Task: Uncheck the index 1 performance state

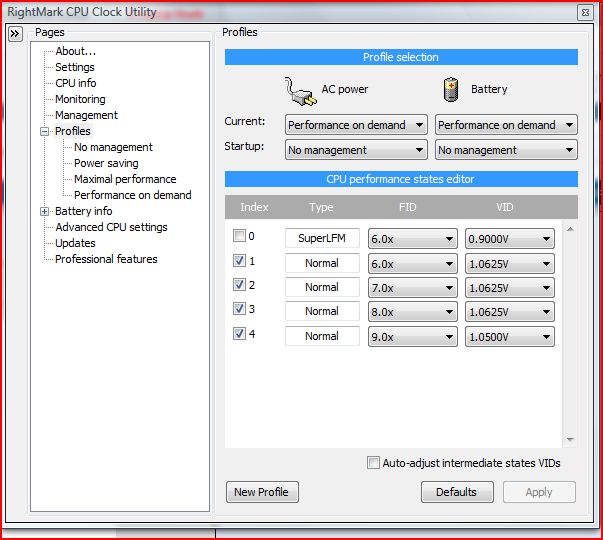Action: pos(239,261)
